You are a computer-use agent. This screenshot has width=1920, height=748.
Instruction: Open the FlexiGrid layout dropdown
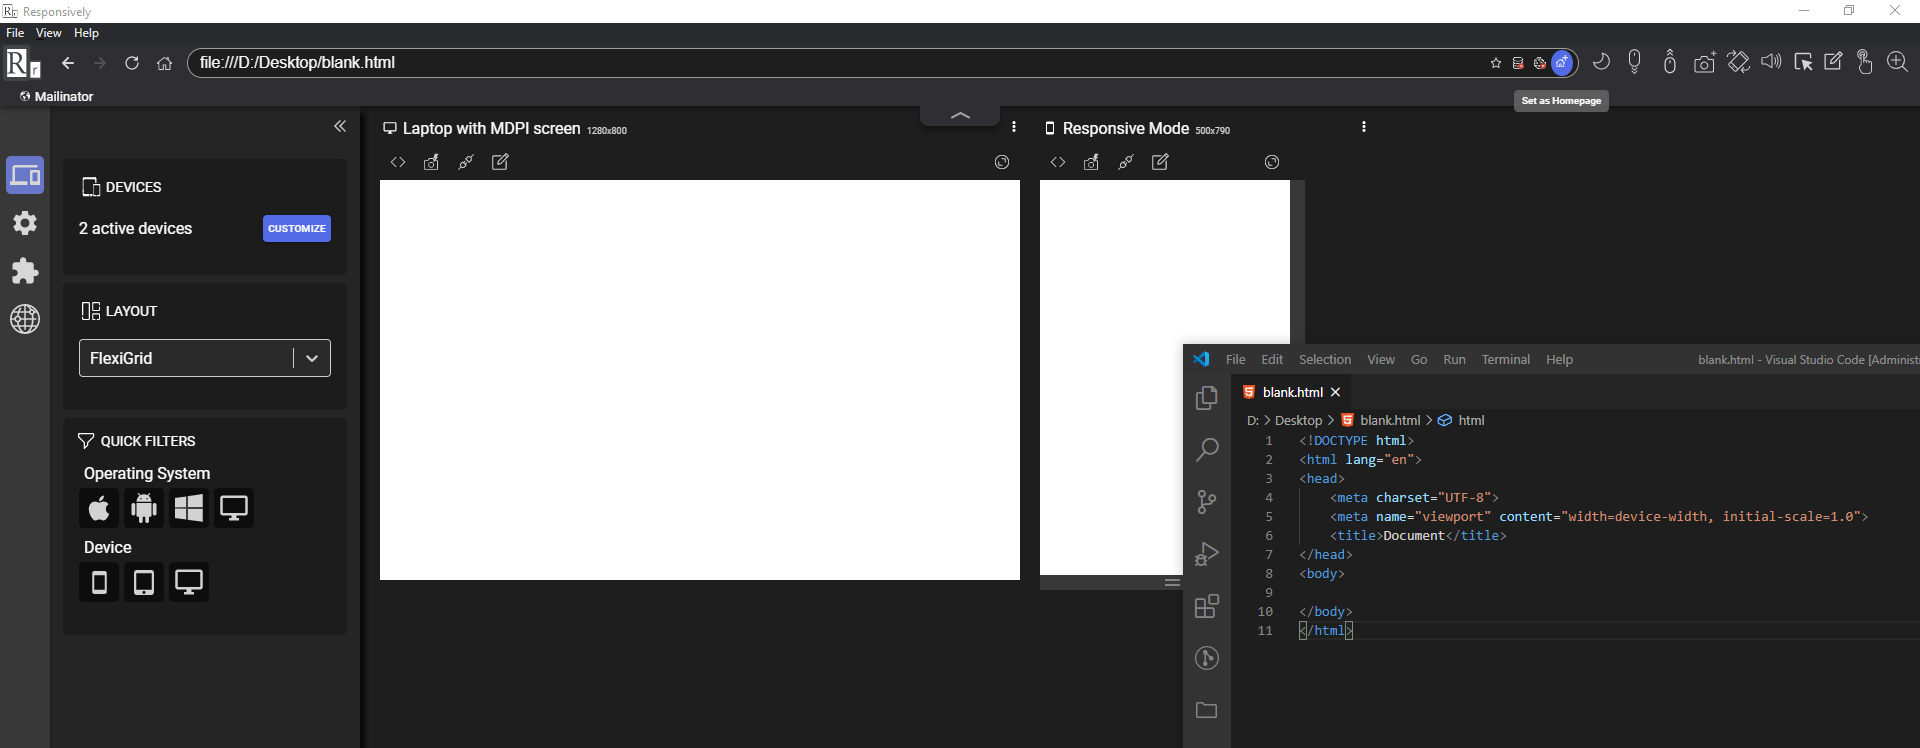click(x=205, y=358)
